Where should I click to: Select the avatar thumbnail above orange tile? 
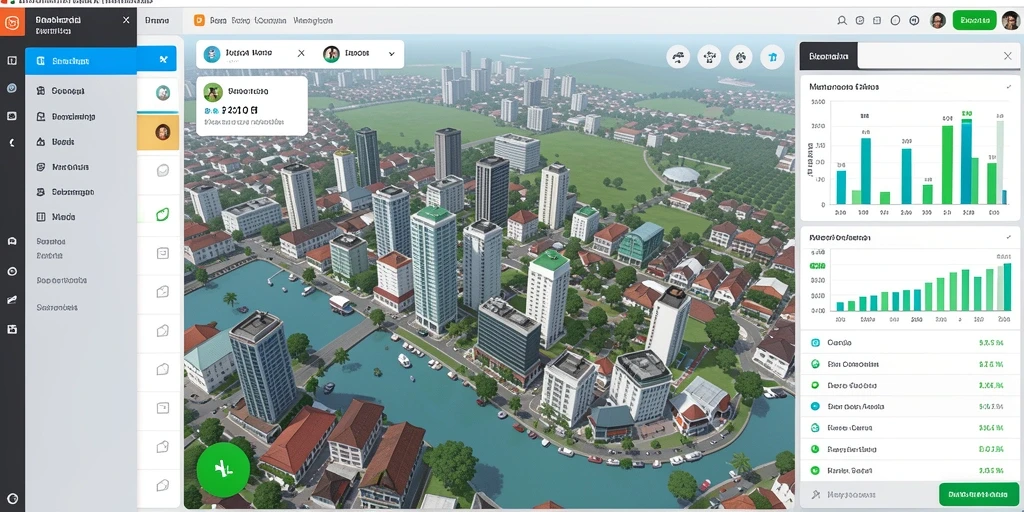pyautogui.click(x=163, y=92)
